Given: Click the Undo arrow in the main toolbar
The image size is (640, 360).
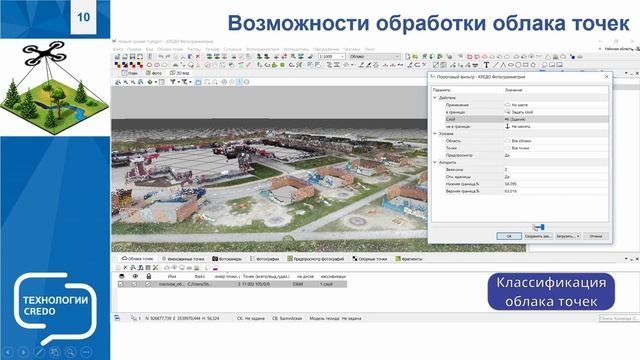Looking at the screenshot, I should tap(161, 56).
